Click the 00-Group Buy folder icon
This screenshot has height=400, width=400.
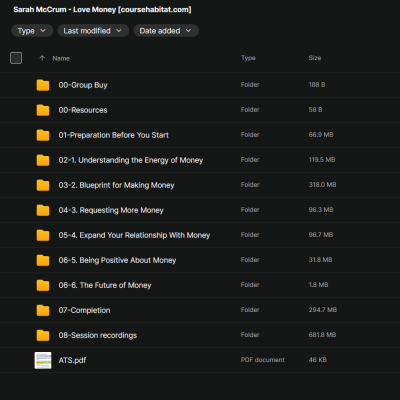43,85
